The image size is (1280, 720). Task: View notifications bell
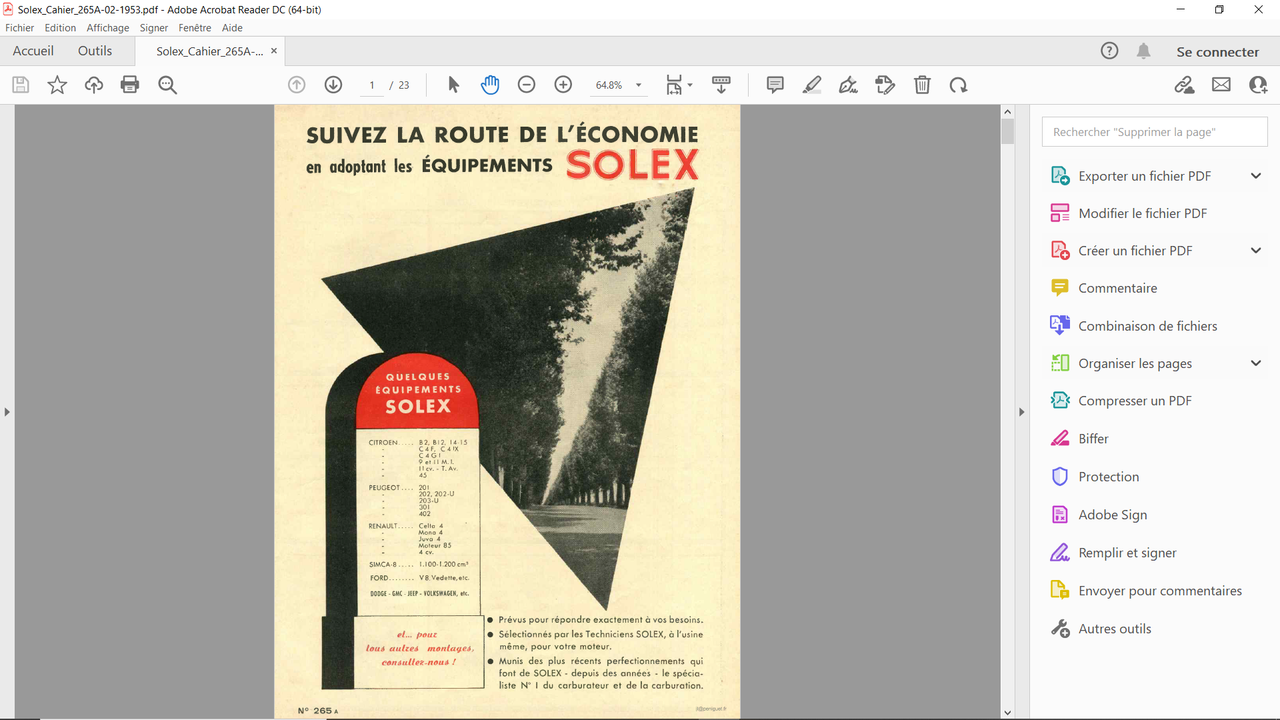click(1143, 51)
